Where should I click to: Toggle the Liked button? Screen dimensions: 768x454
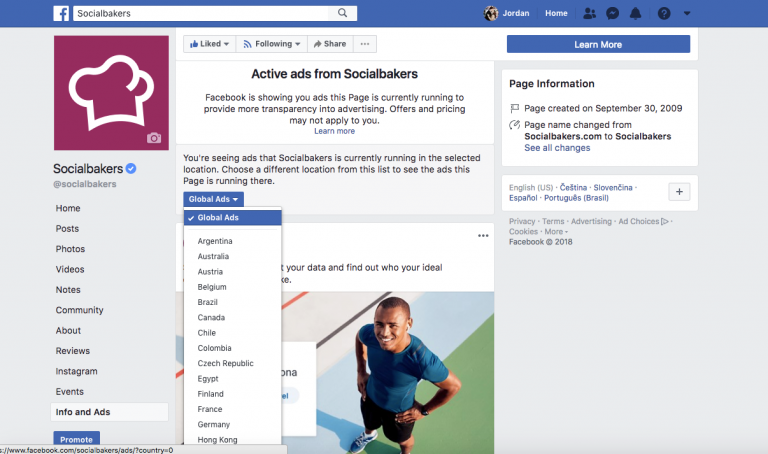tap(208, 44)
